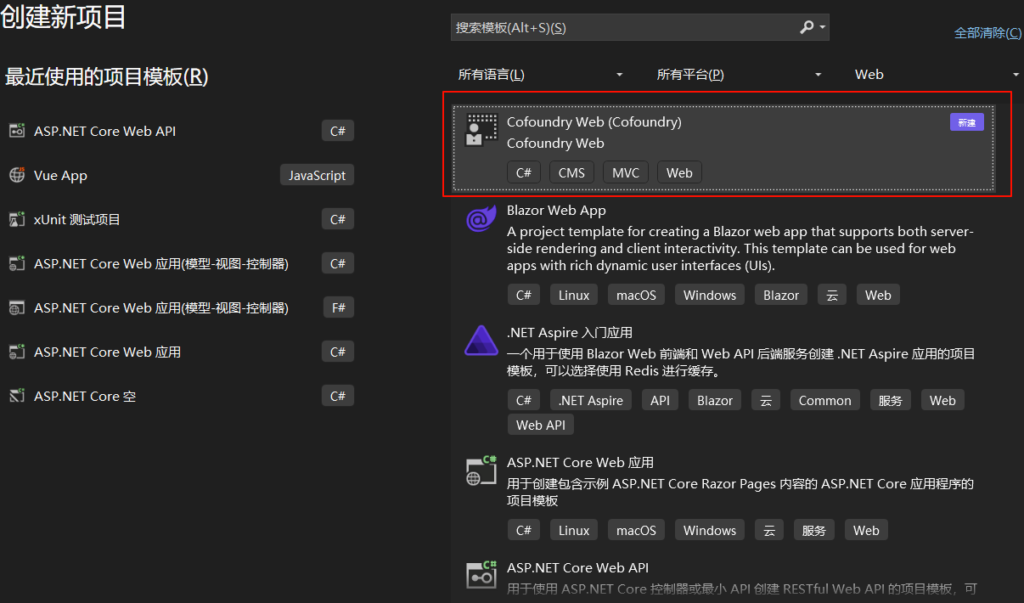Viewport: 1024px width, 603px height.
Task: Click the recent ASP.NET Core Web 应用 icon
Action: tap(17, 351)
